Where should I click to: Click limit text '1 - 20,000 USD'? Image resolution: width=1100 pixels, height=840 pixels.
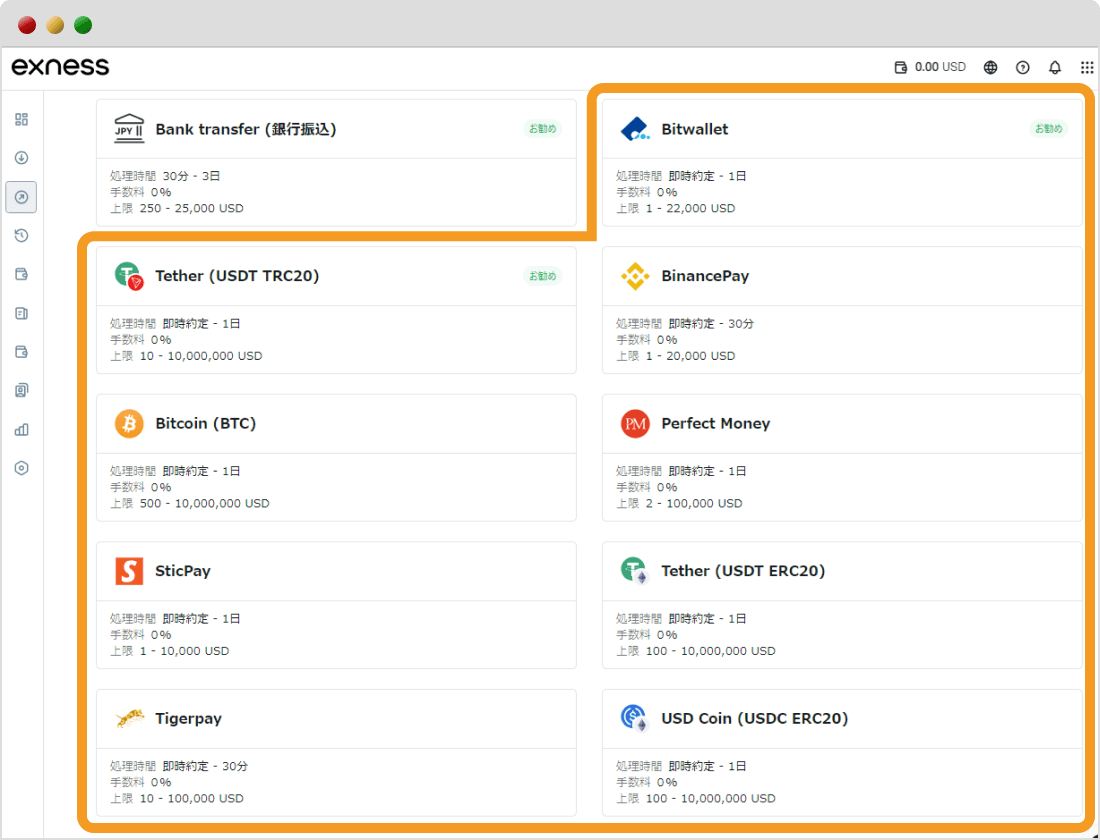(690, 356)
